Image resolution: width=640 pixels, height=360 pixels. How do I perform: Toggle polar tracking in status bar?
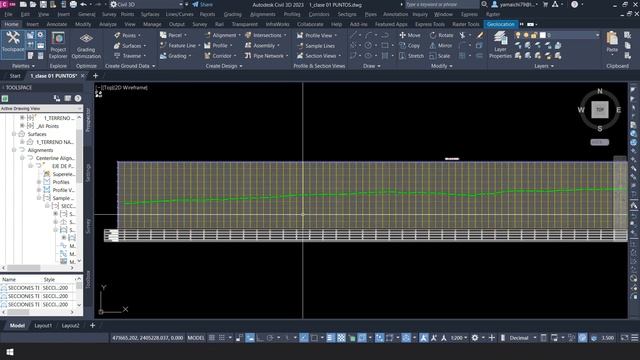270,338
